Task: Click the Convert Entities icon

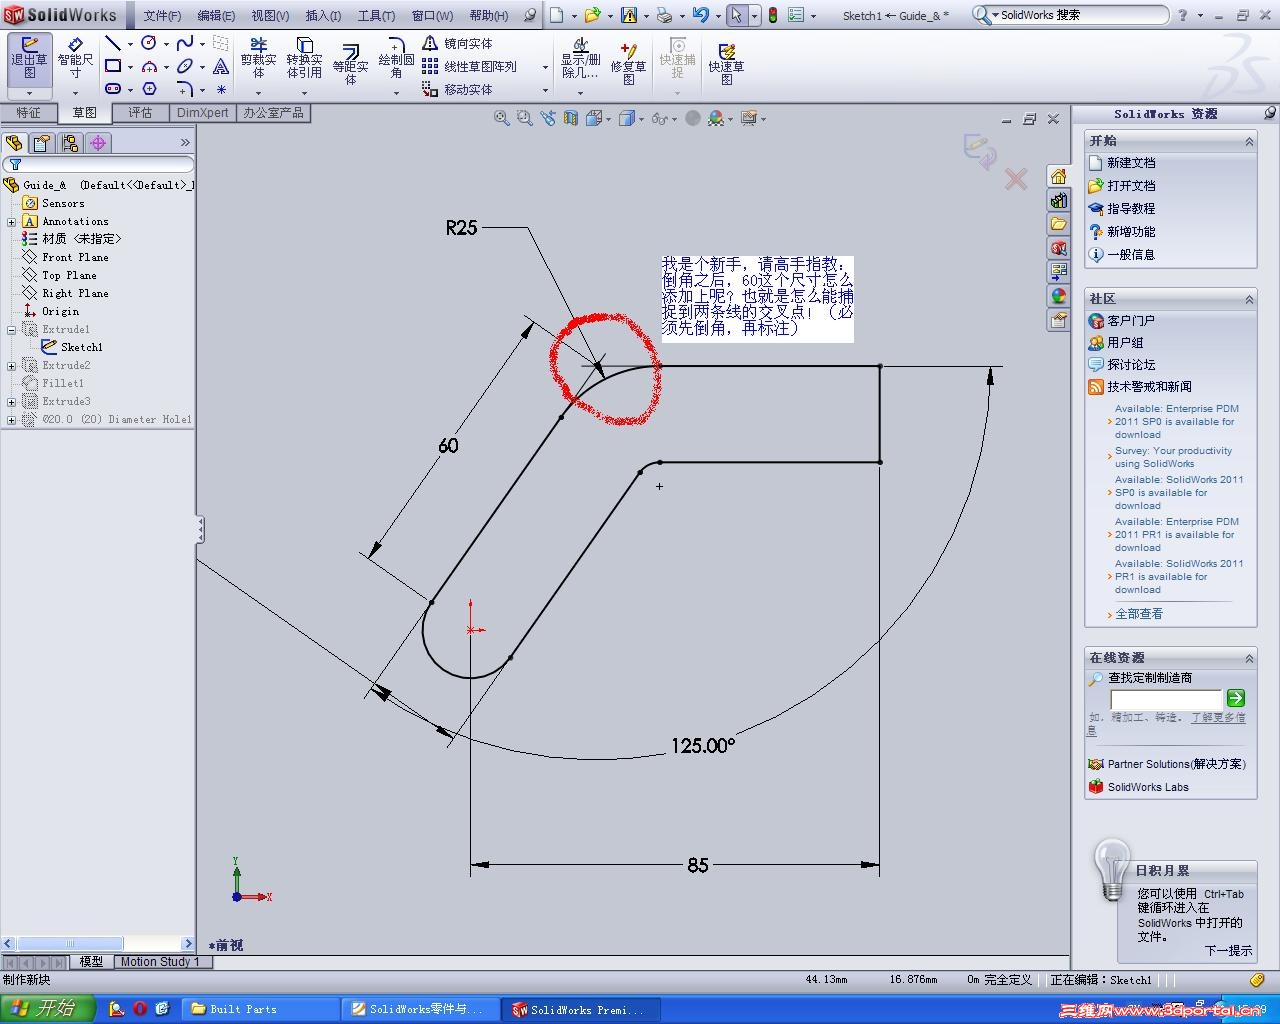Action: tap(305, 62)
